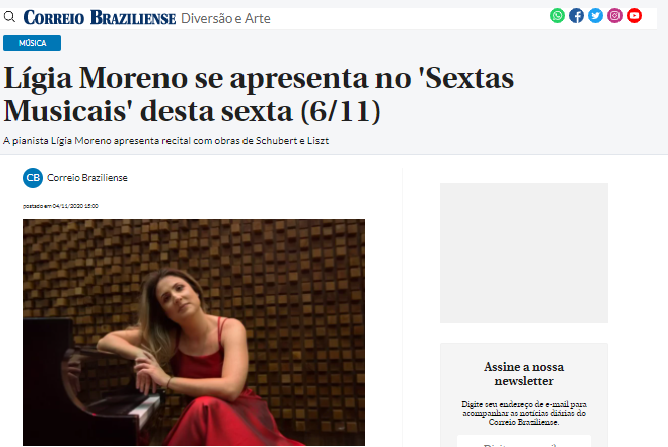Click the posted date timestamp
This screenshot has height=447, width=668.
[60, 206]
